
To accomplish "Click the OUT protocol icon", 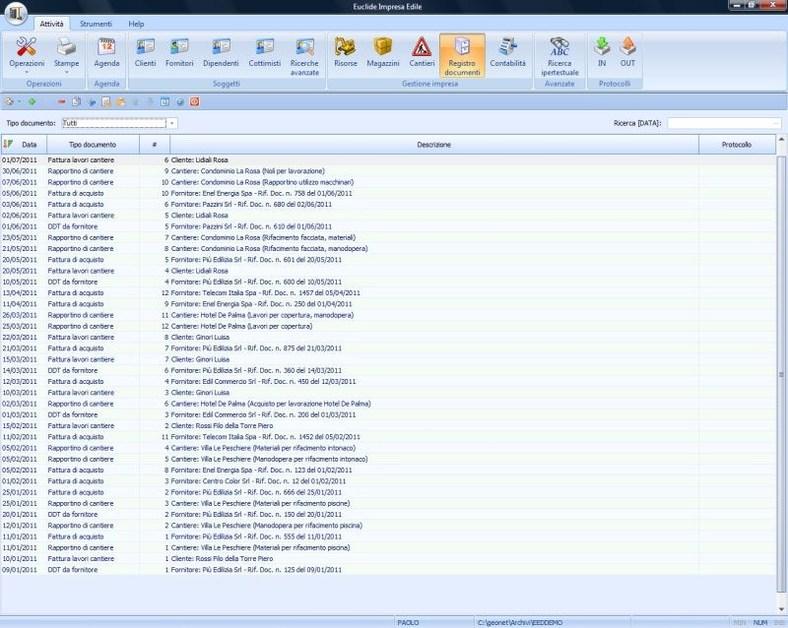I will point(627,52).
